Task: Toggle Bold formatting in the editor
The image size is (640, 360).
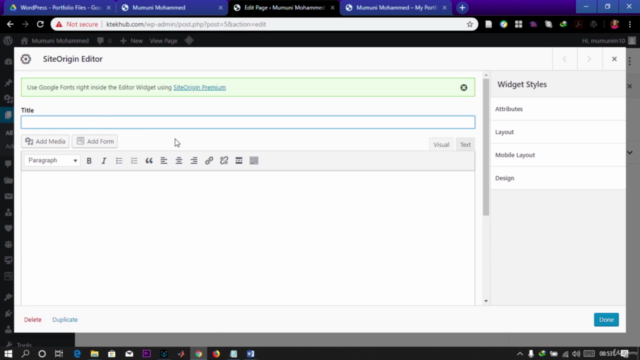Action: (89, 161)
